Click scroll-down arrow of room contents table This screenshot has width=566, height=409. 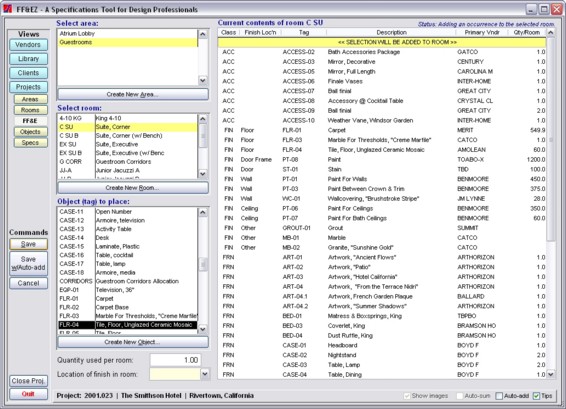point(550,374)
